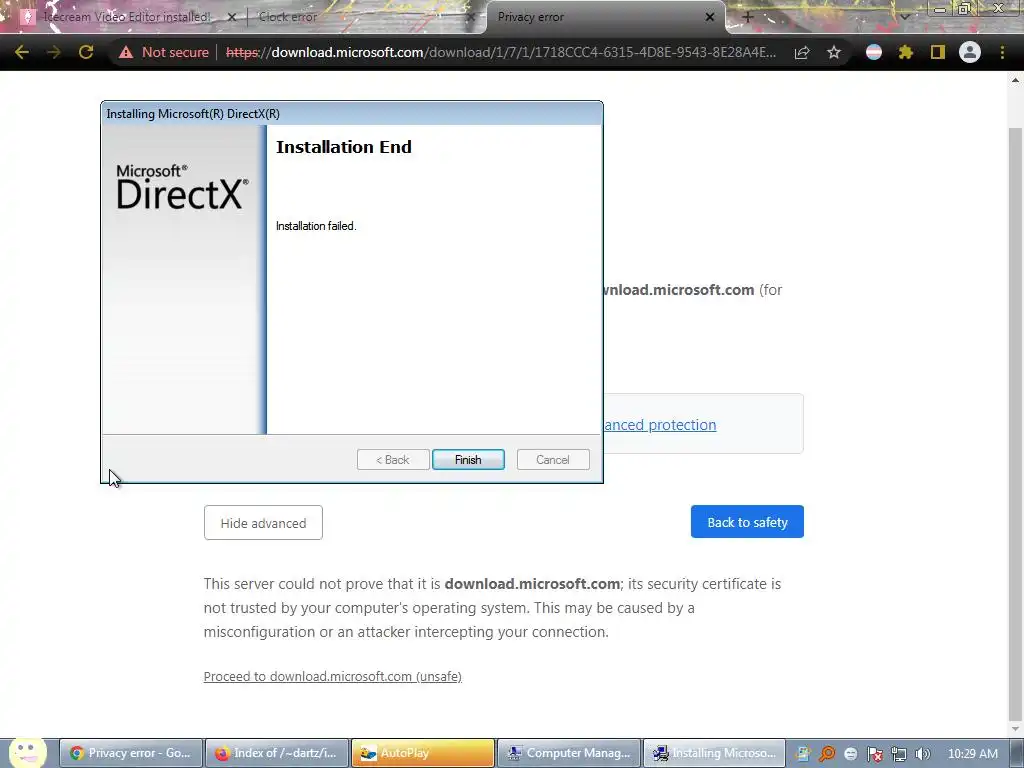
Task: Click Cancel in the DirectX installer
Action: click(553, 460)
